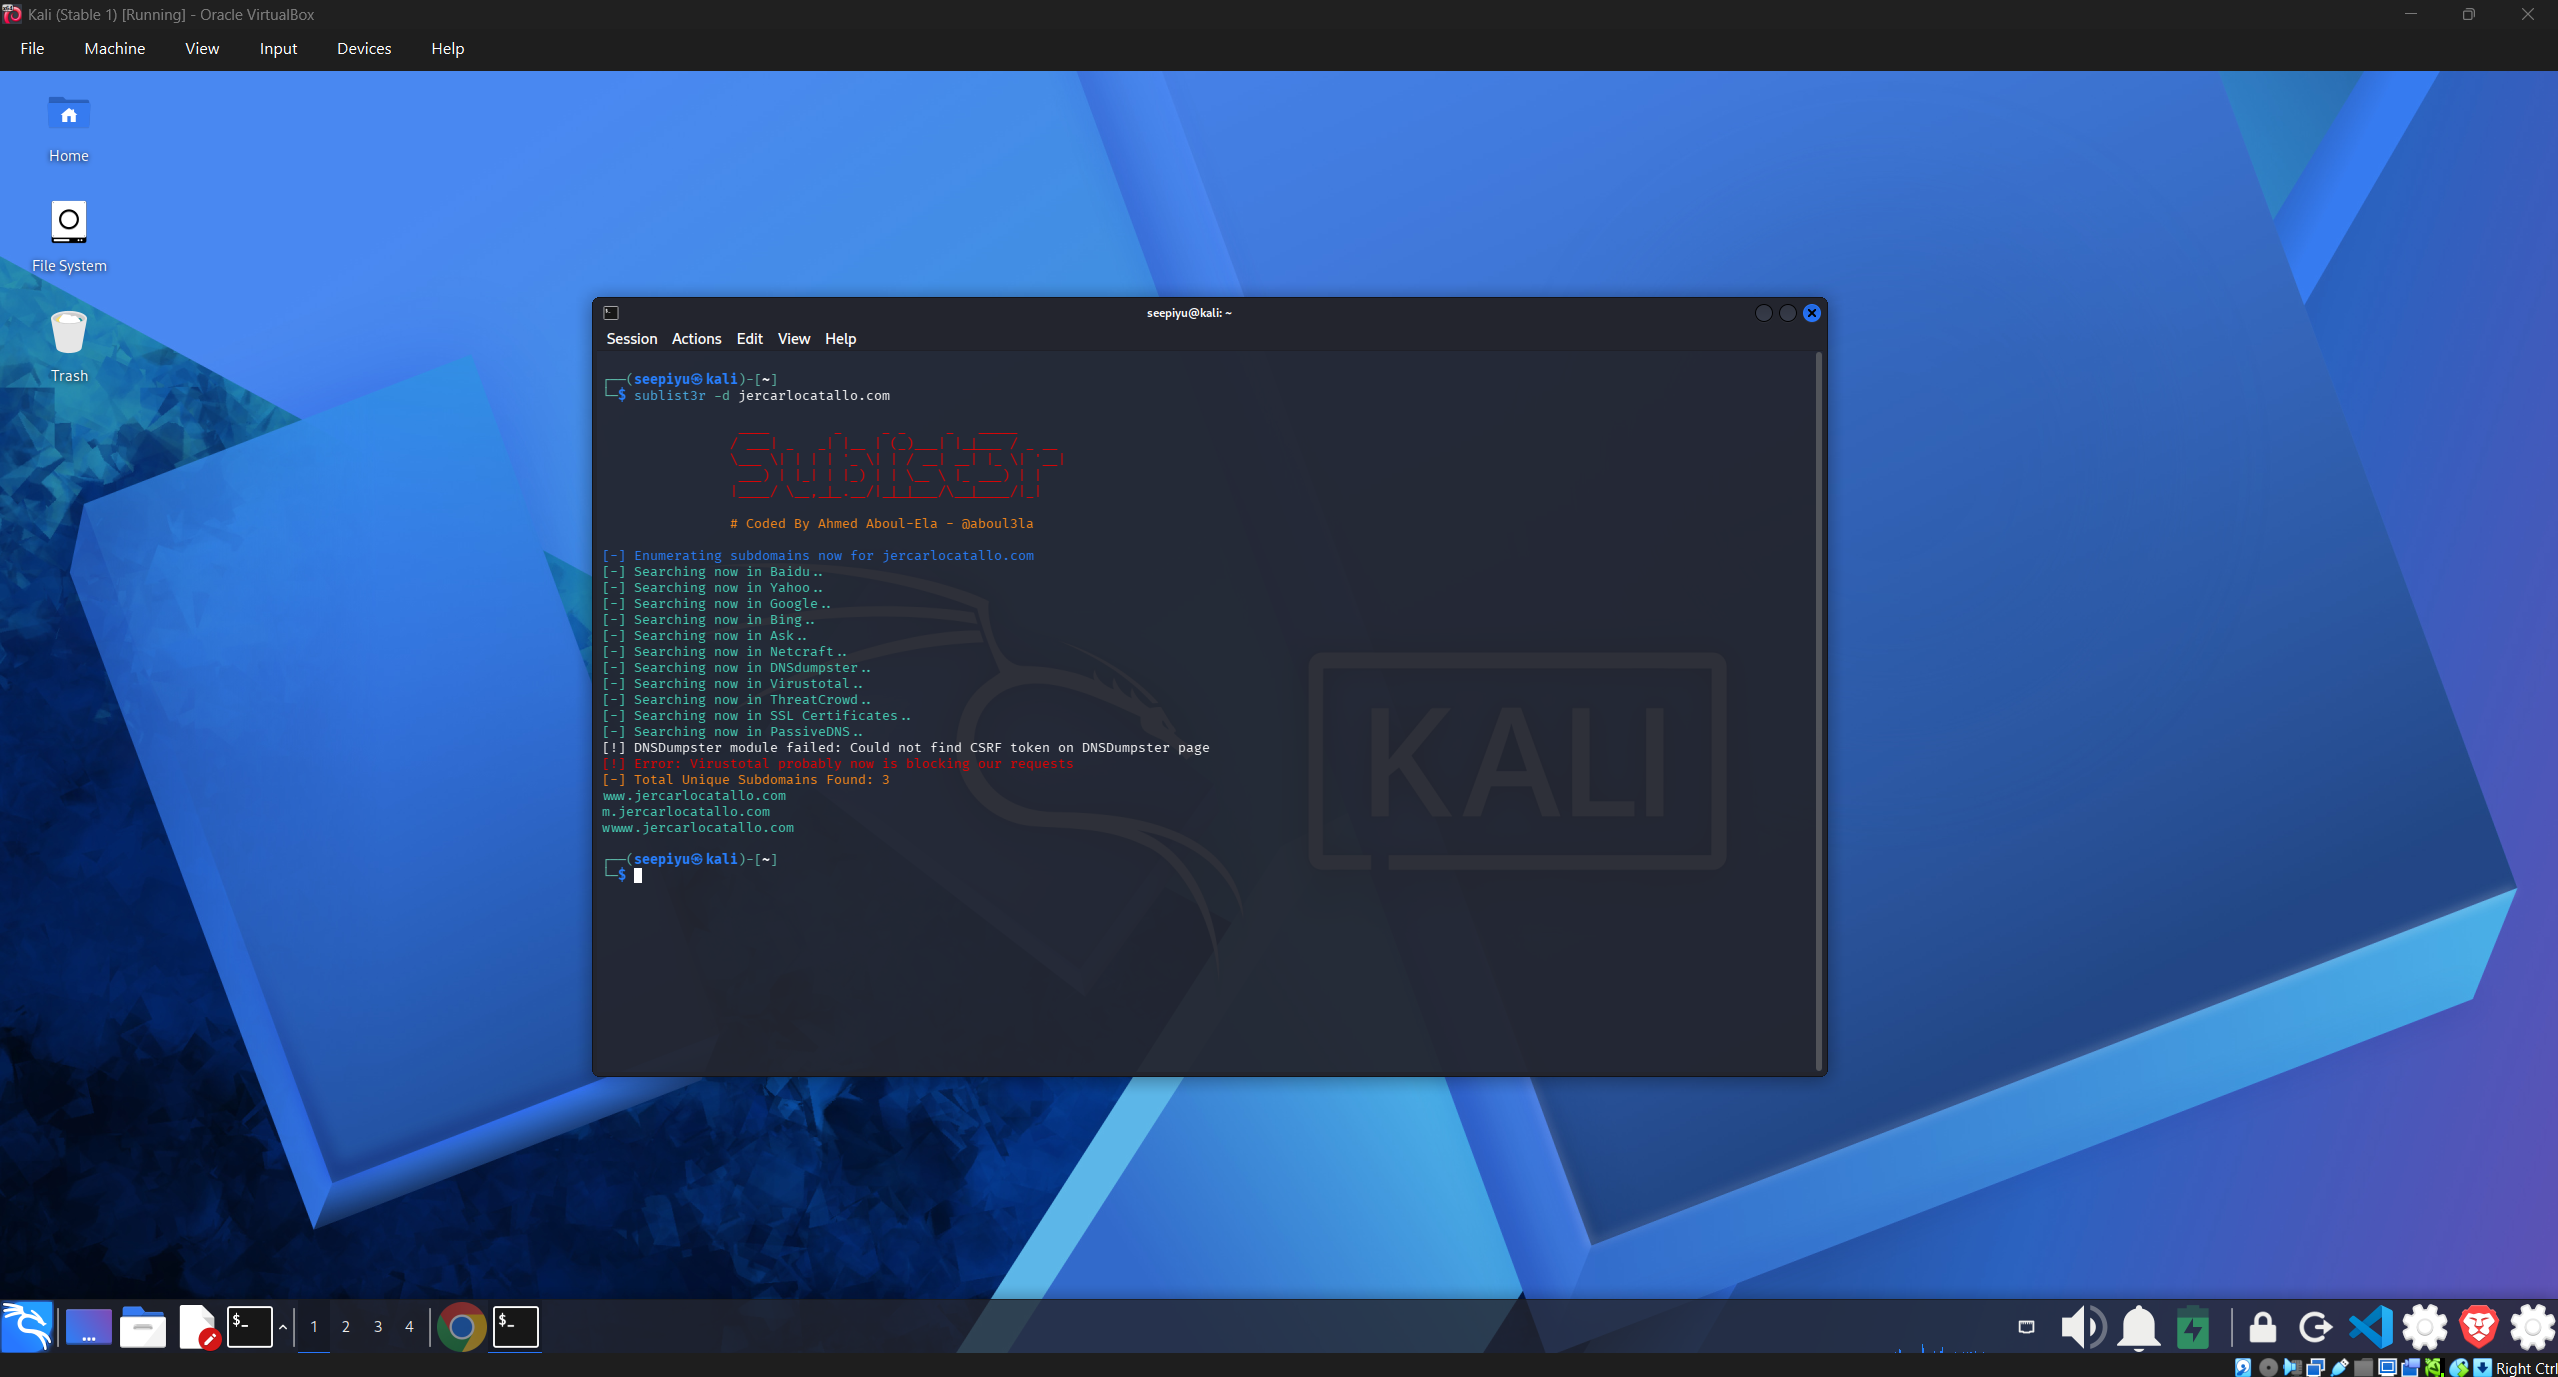Click the Coded By Ahmed Aboul-Ela credit line

pyautogui.click(x=882, y=524)
